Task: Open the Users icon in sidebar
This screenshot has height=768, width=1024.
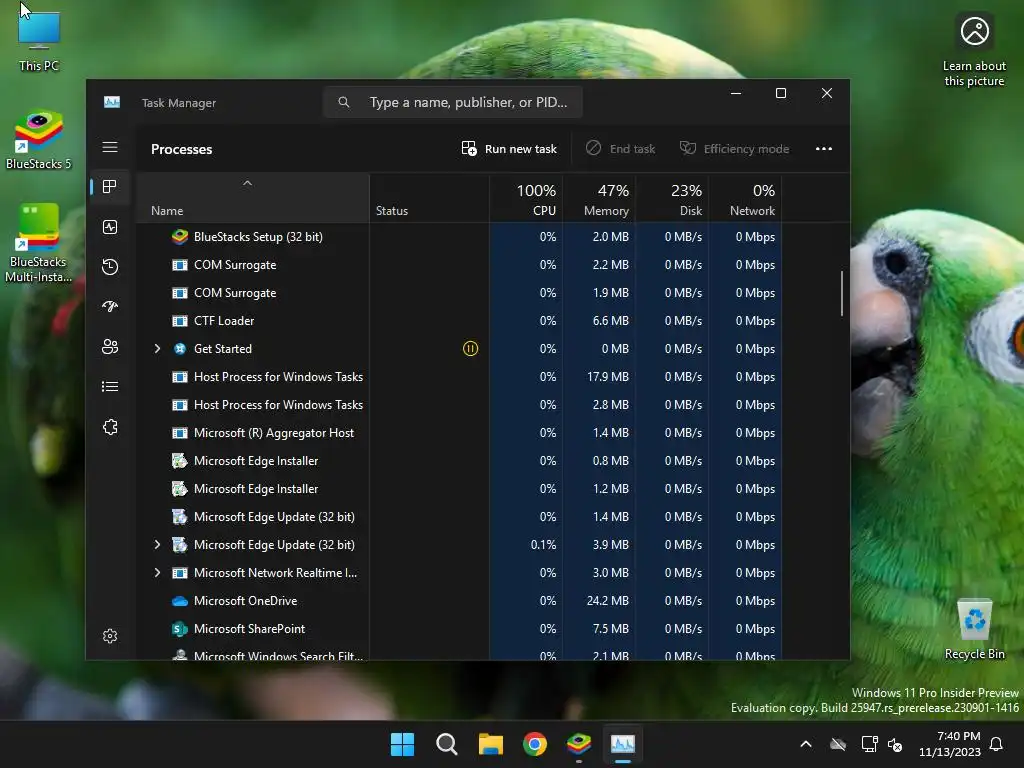Action: coord(110,347)
